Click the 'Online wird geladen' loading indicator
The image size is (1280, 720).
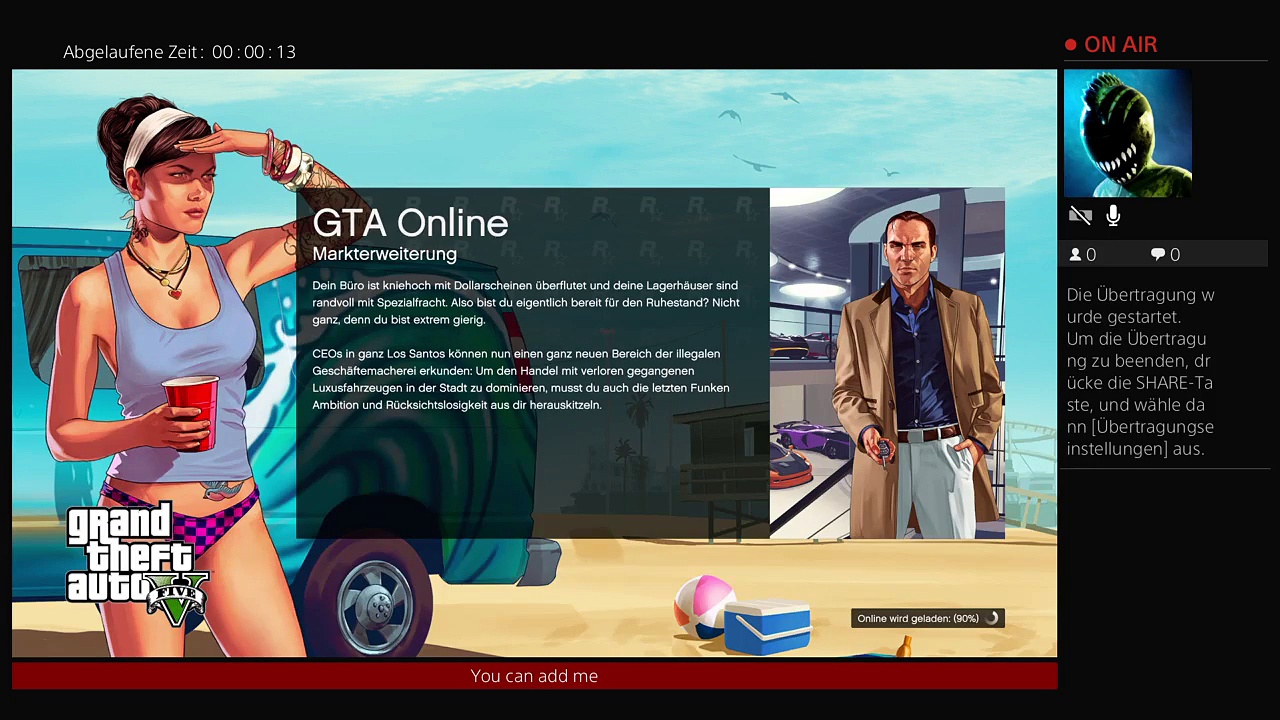point(917,619)
